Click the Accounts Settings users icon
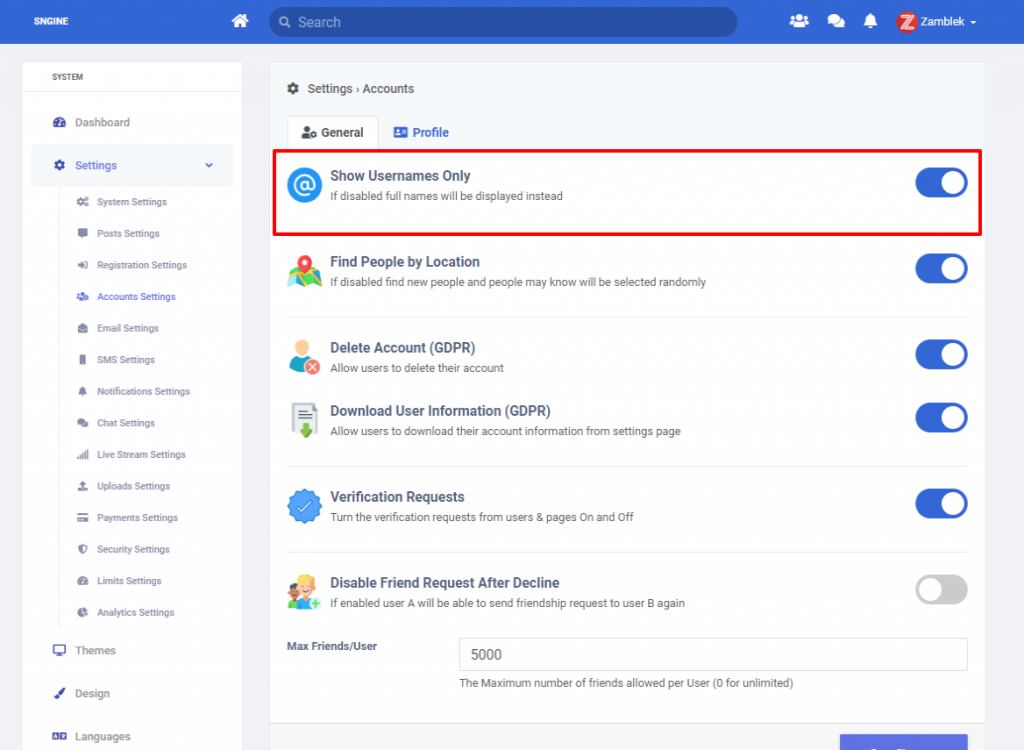The height and width of the screenshot is (750, 1024). [x=82, y=297]
